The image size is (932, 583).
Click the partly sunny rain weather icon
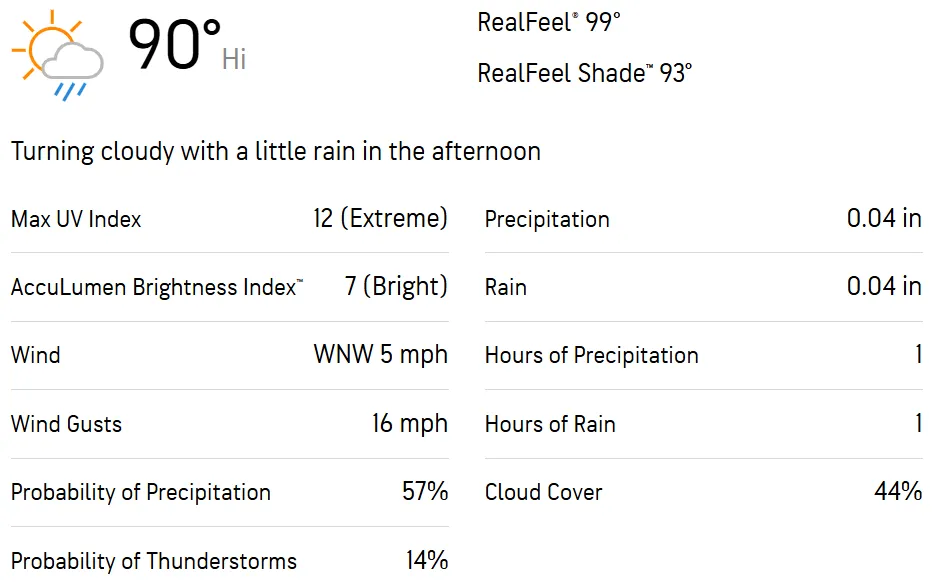click(58, 55)
